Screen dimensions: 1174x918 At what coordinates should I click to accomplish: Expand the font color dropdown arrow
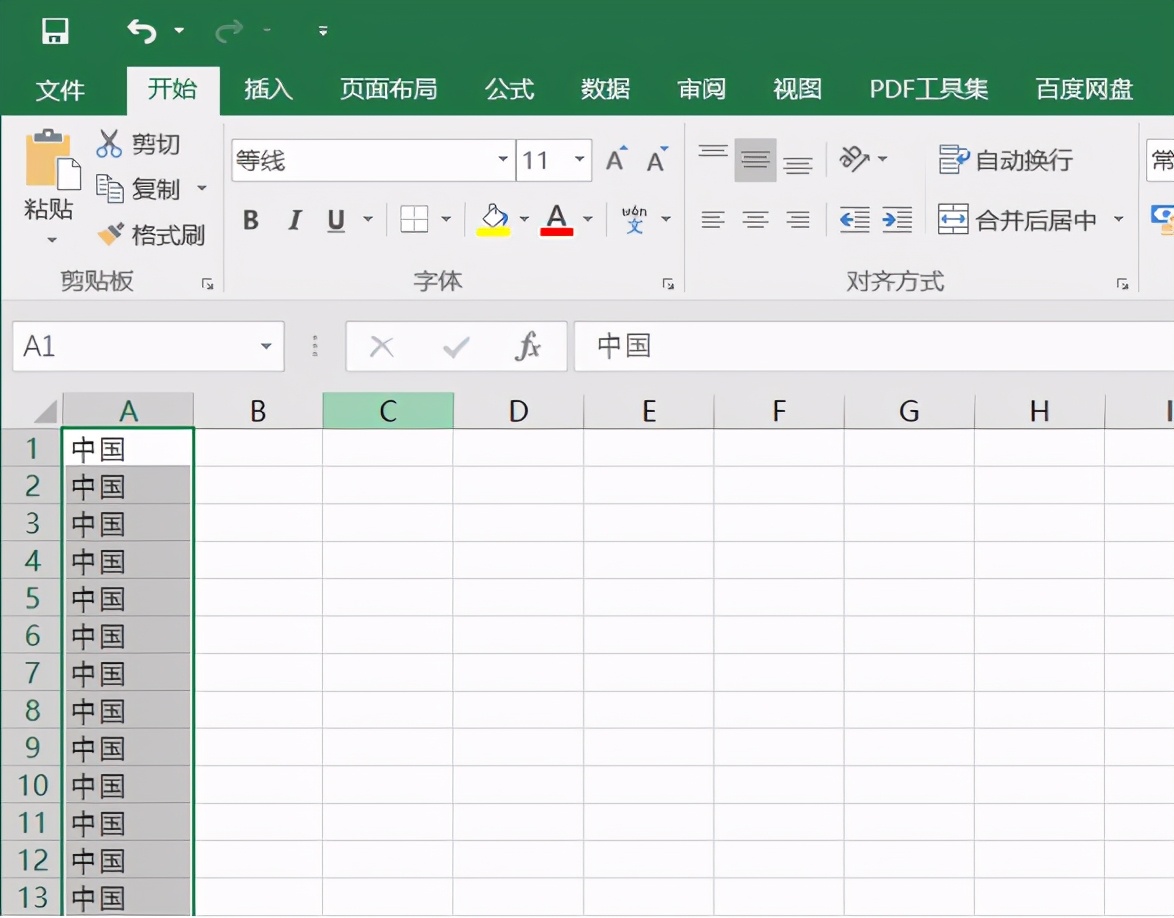click(588, 219)
